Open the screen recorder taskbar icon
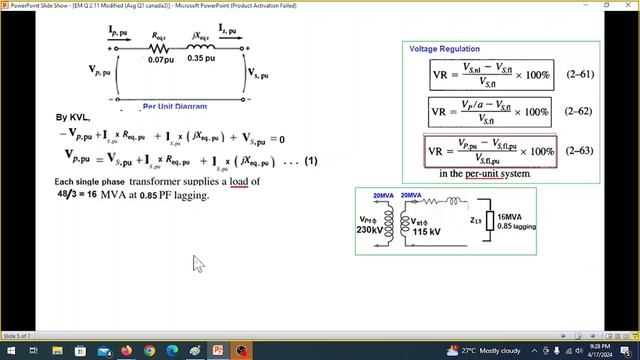Viewport: 640px width, 360px height. pos(241,351)
